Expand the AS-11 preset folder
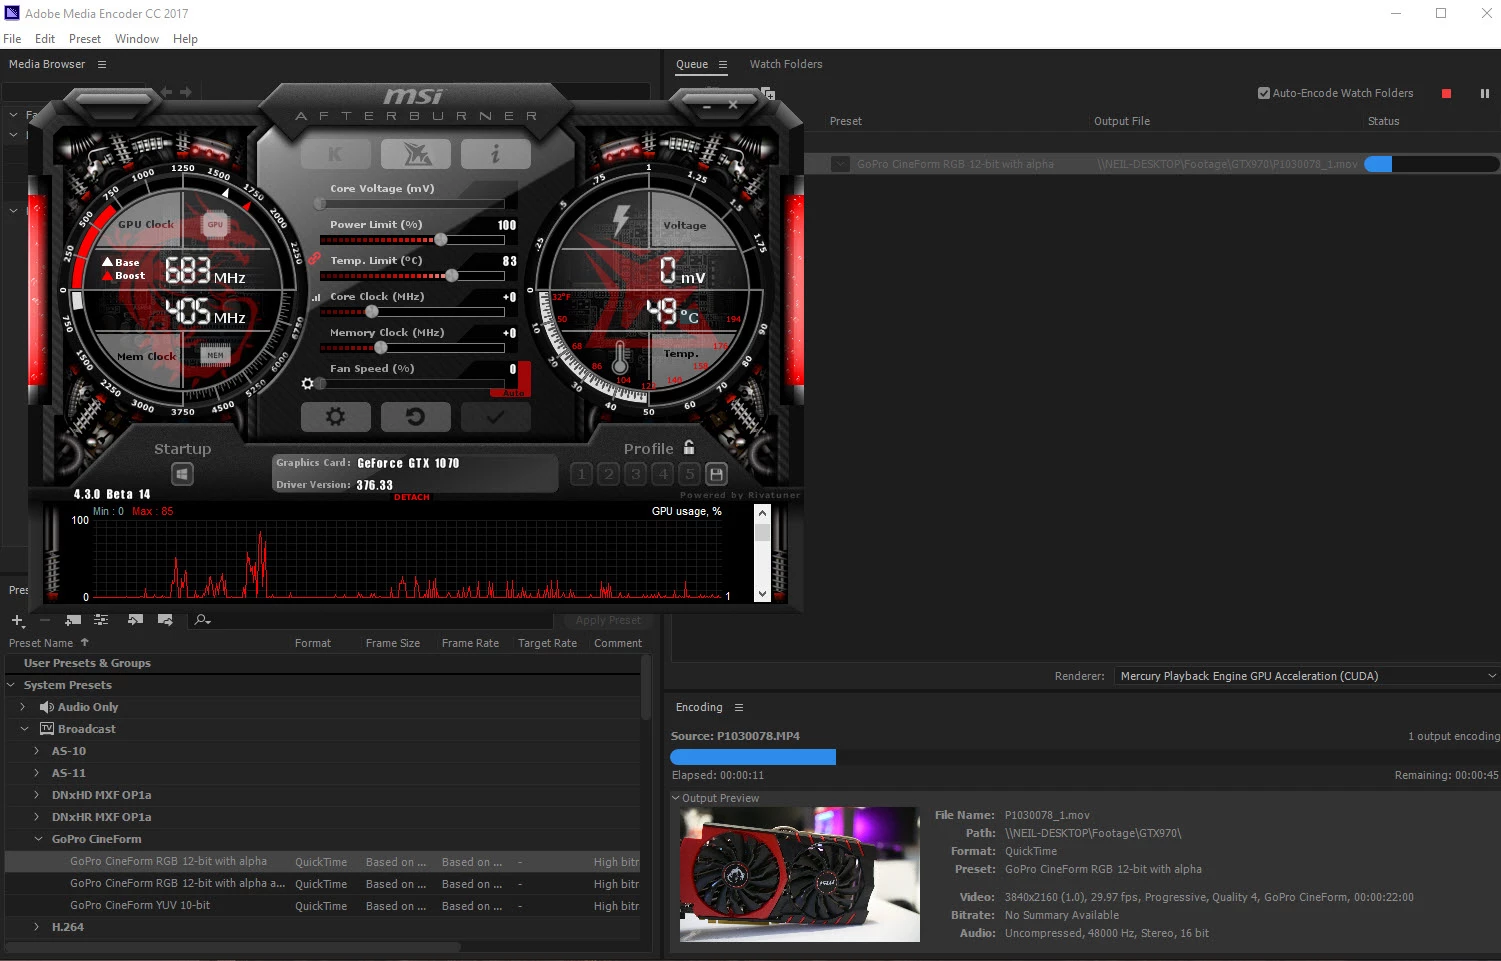 [x=37, y=773]
